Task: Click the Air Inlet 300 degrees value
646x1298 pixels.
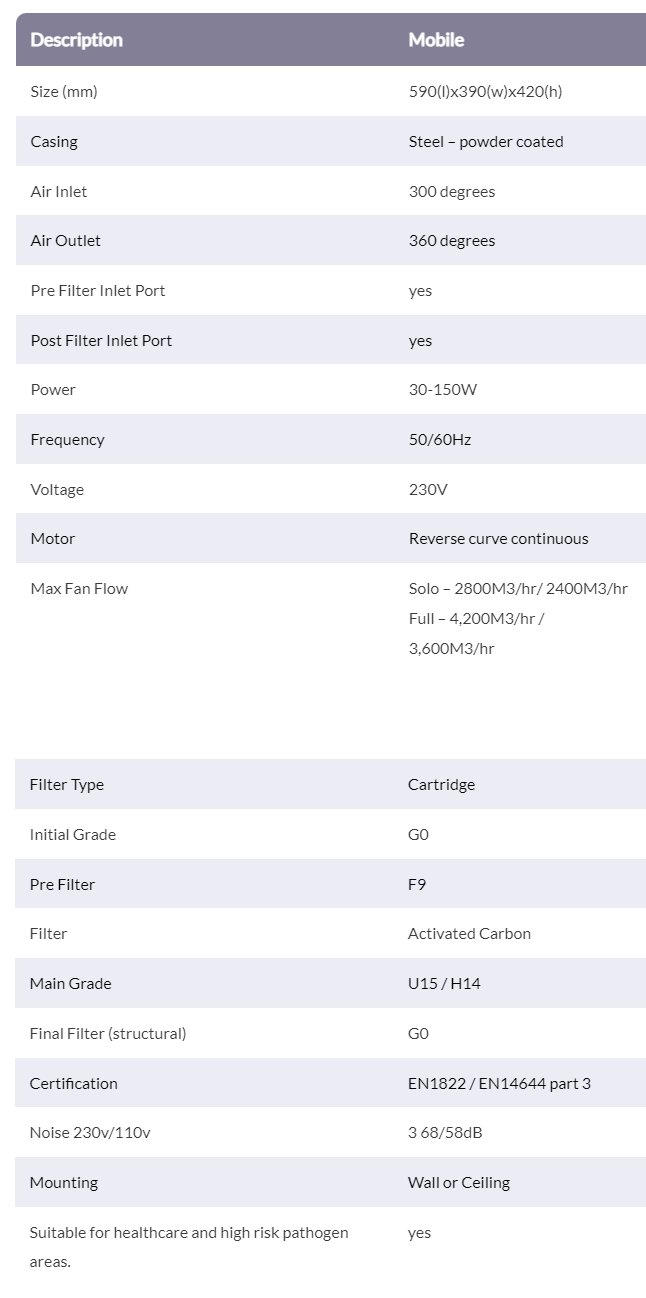Action: click(452, 191)
